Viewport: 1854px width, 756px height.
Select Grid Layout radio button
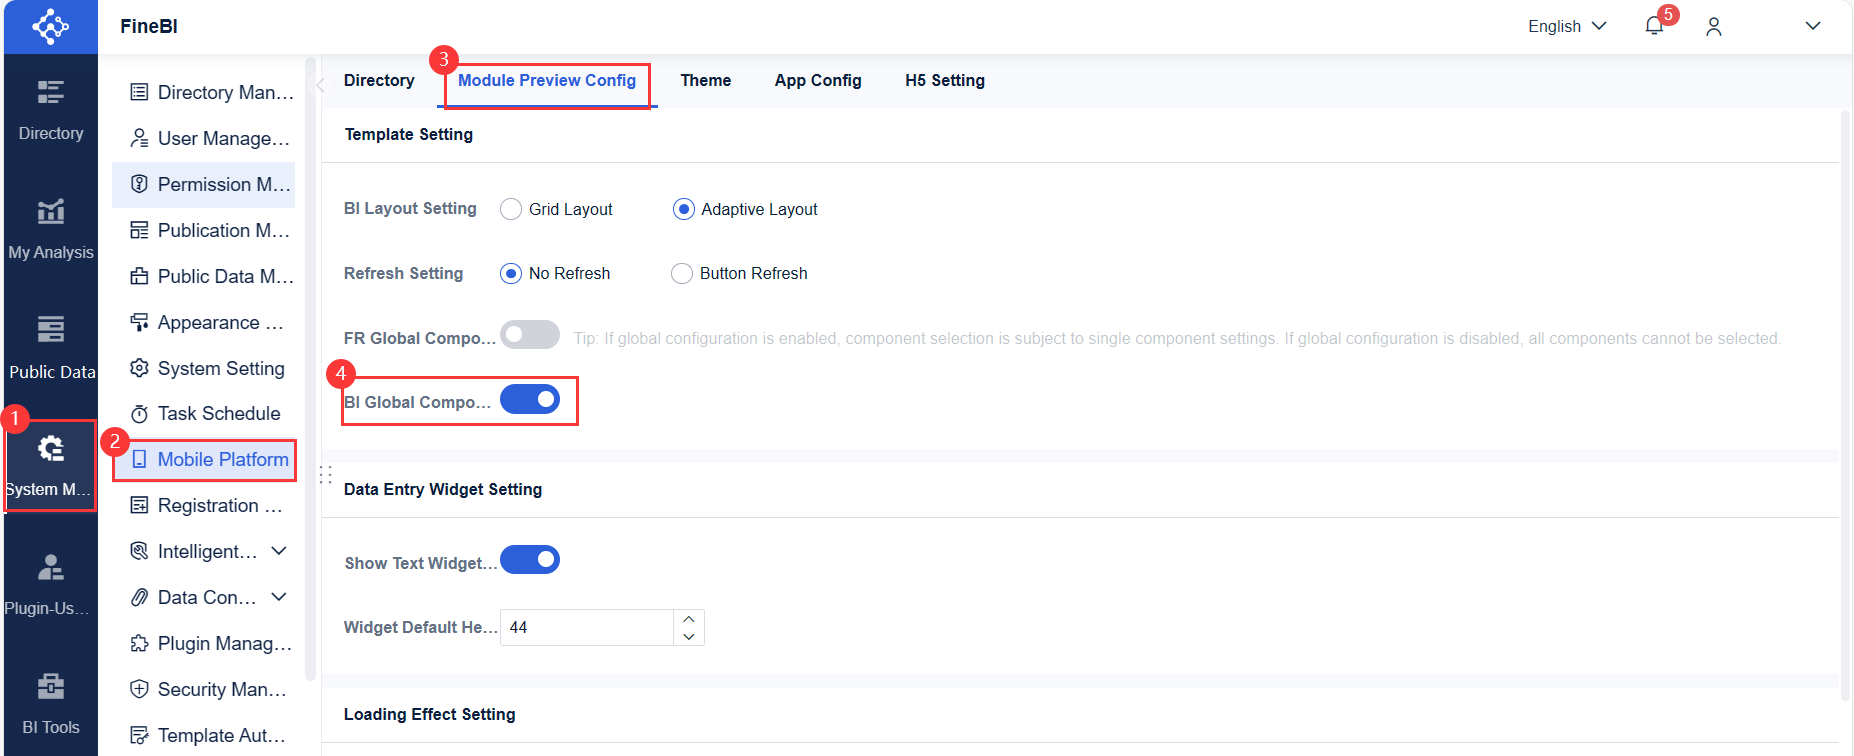[x=511, y=209]
